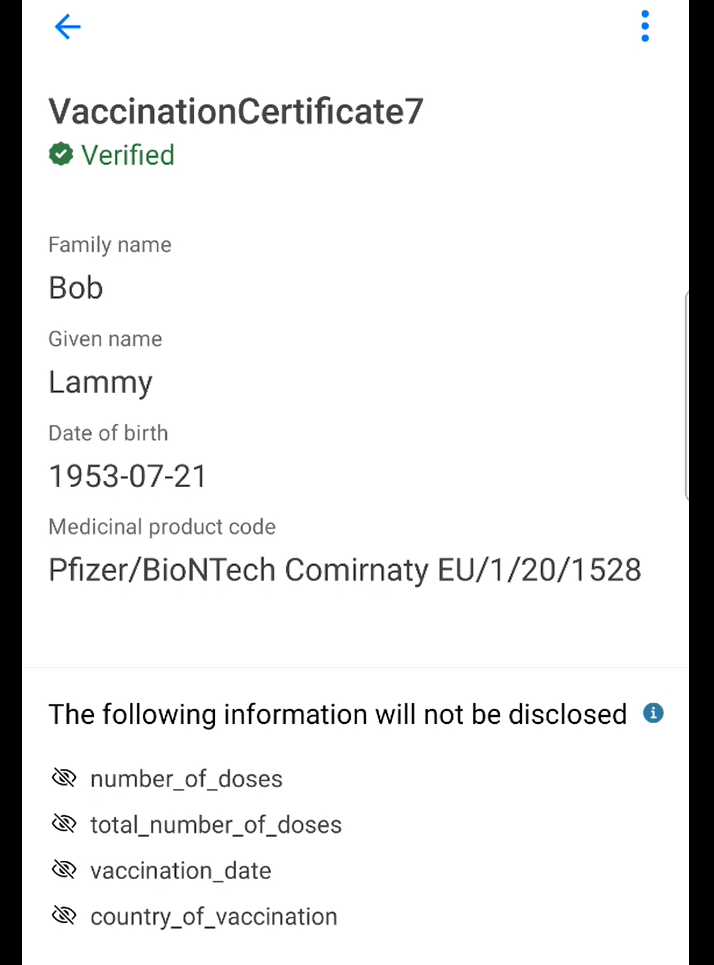Image resolution: width=714 pixels, height=965 pixels.
Task: Tap the 'information will not be disclosed' heading
Action: tap(338, 714)
